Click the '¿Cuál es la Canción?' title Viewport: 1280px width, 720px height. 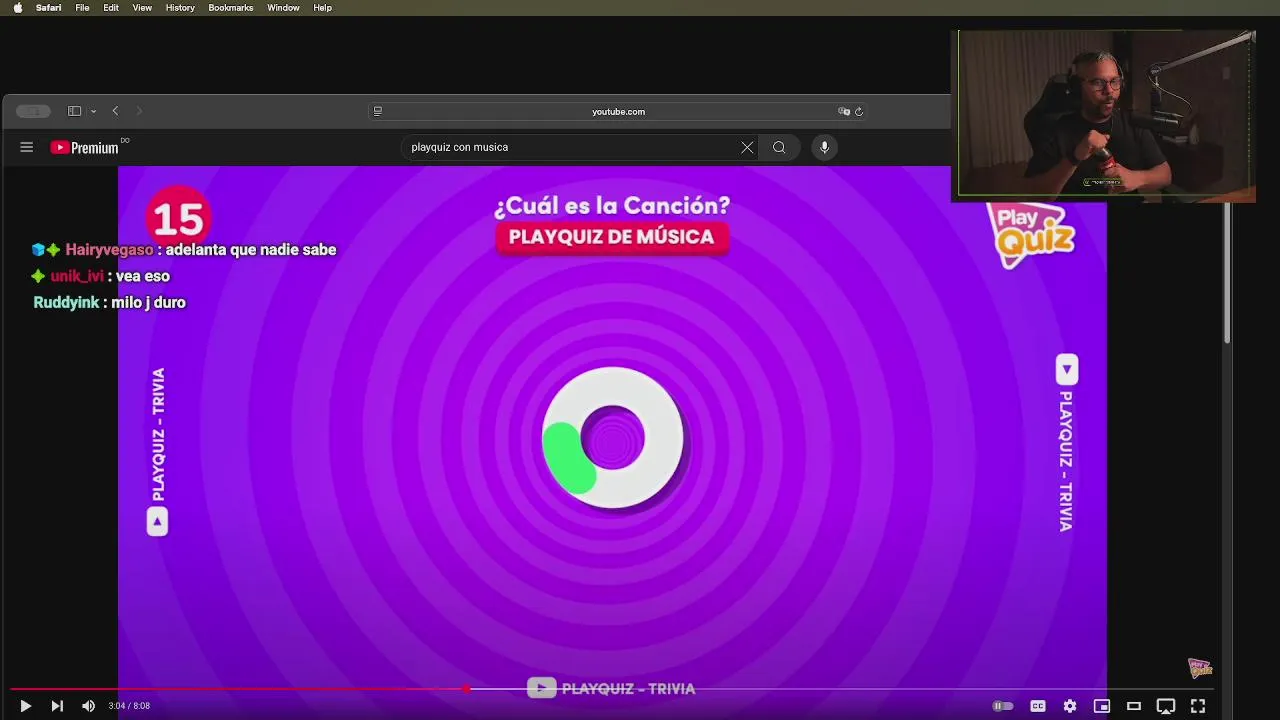coord(611,205)
